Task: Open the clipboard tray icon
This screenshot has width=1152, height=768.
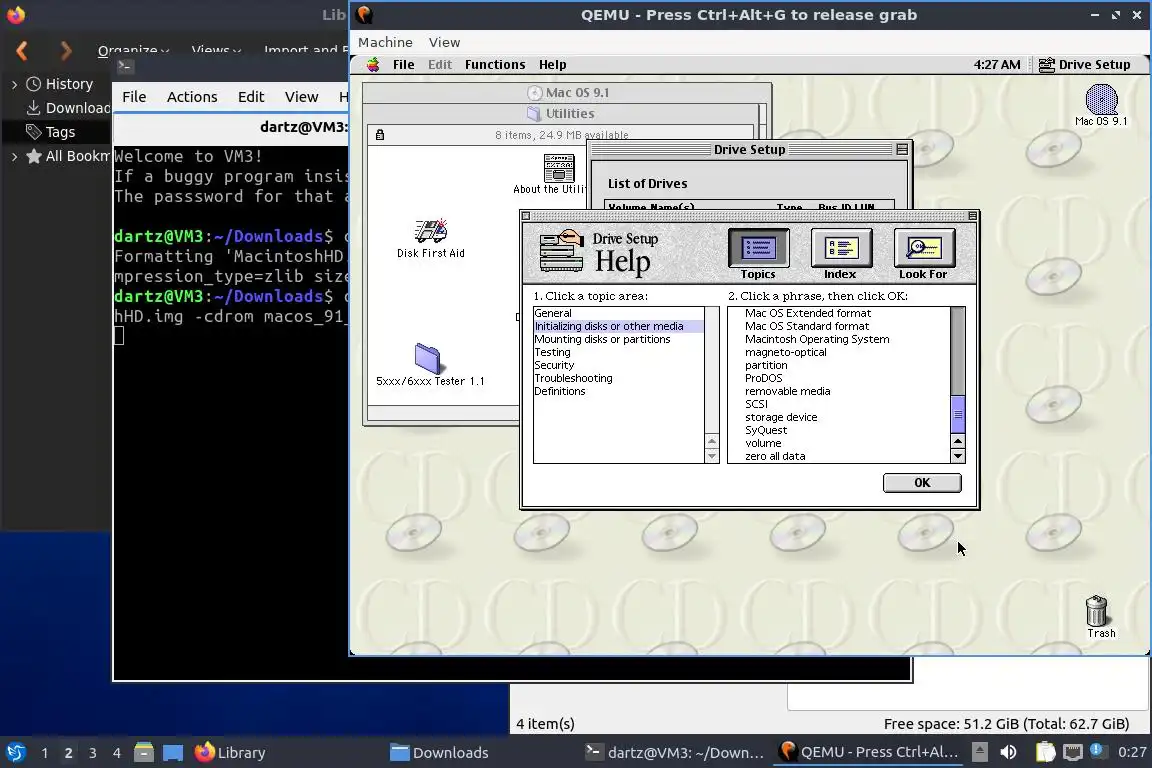Action: [1045, 752]
